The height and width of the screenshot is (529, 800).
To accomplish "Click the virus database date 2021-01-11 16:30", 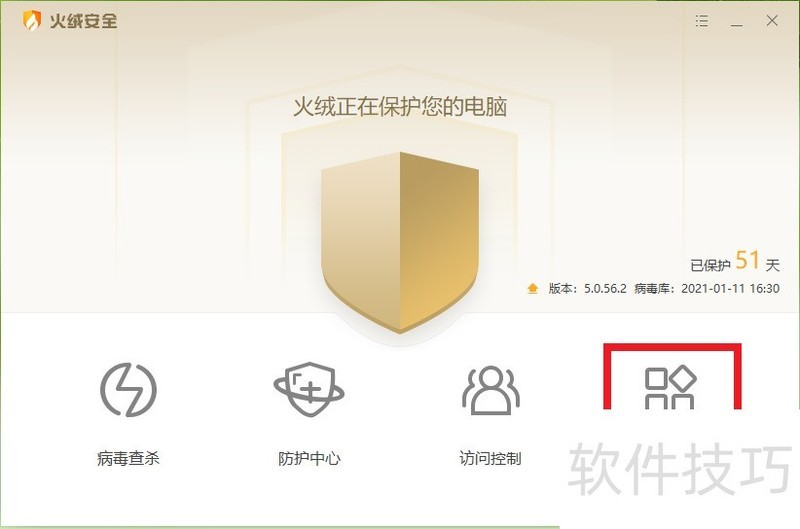I will (x=730, y=289).
